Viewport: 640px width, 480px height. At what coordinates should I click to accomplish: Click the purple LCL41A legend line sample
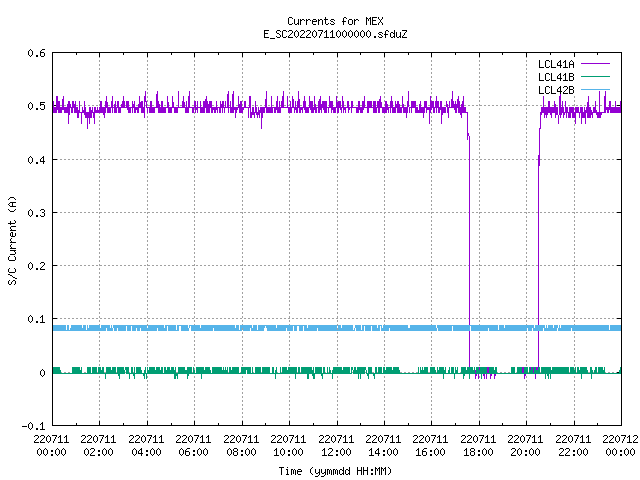[595, 64]
